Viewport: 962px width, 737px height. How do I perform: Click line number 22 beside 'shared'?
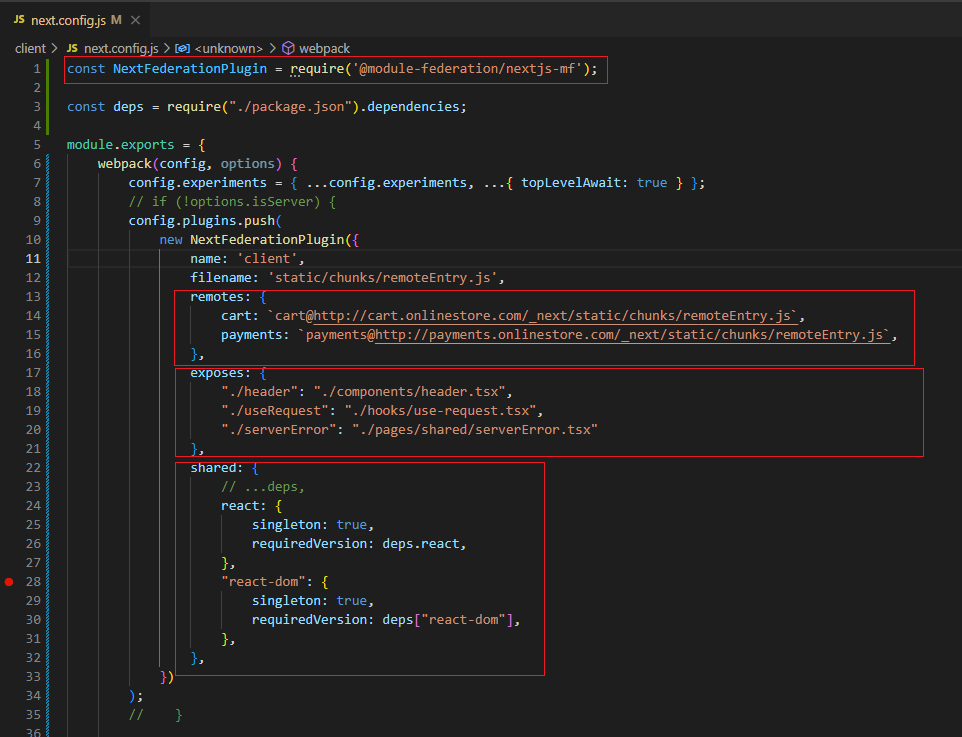pos(33,467)
